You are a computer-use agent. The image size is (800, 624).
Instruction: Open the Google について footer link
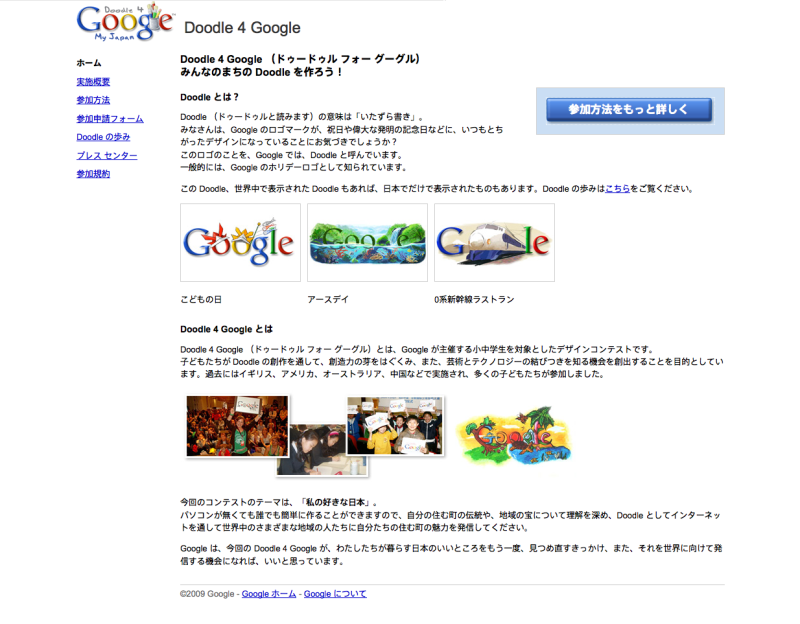(x=335, y=594)
